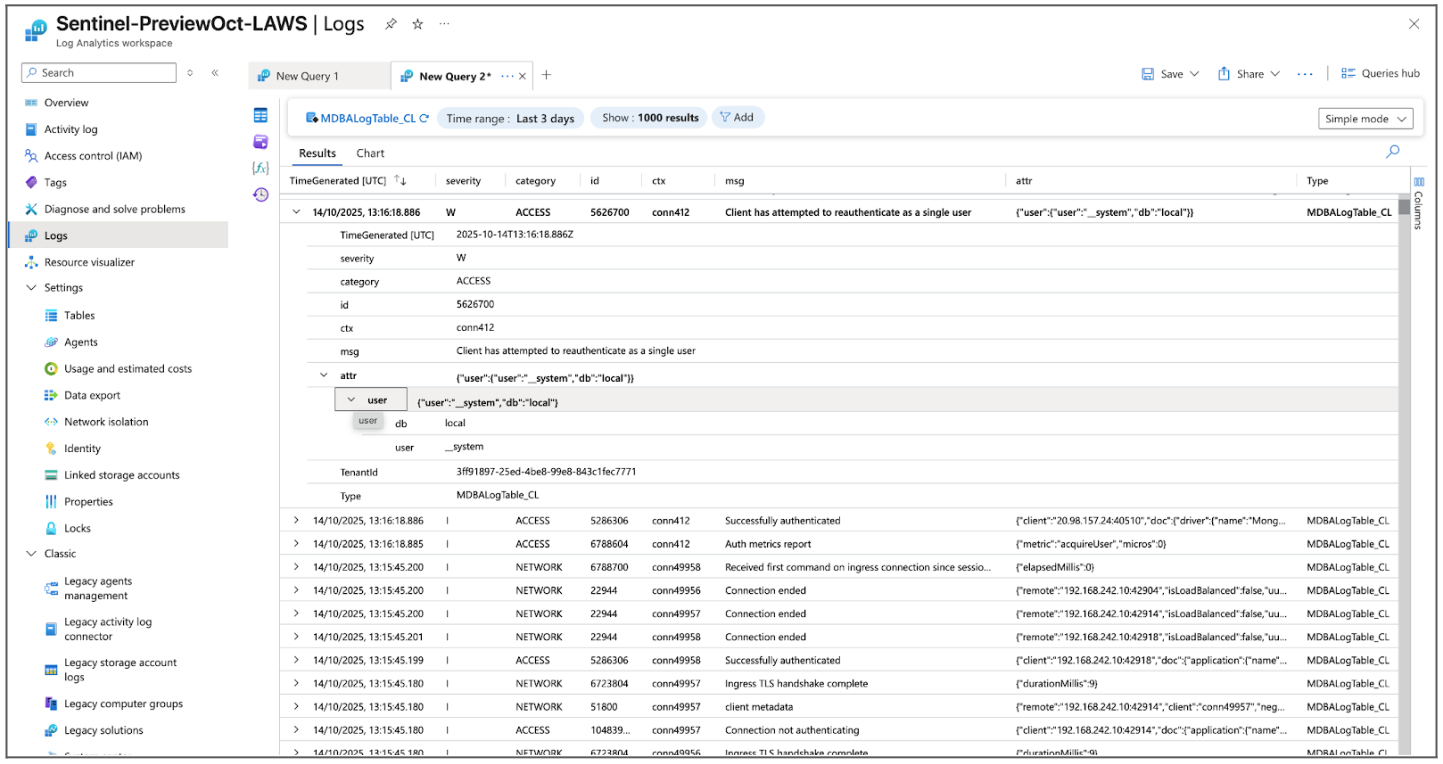Open the Functions pane with the {fx} icon
Screen dimensions: 1443x764
click(260, 168)
